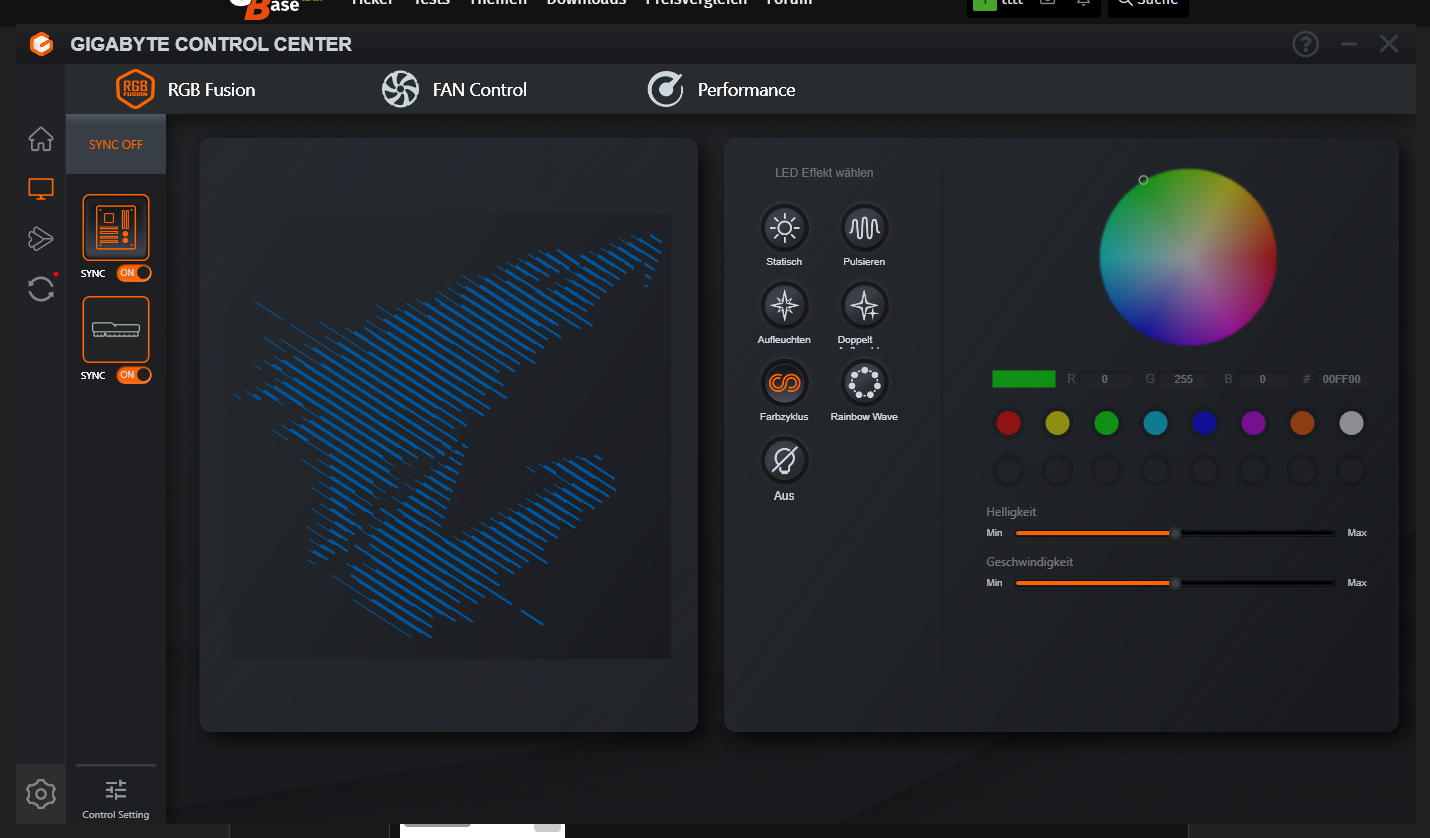The image size is (1430, 838).
Task: Select the RAM module device icon
Action: point(116,329)
